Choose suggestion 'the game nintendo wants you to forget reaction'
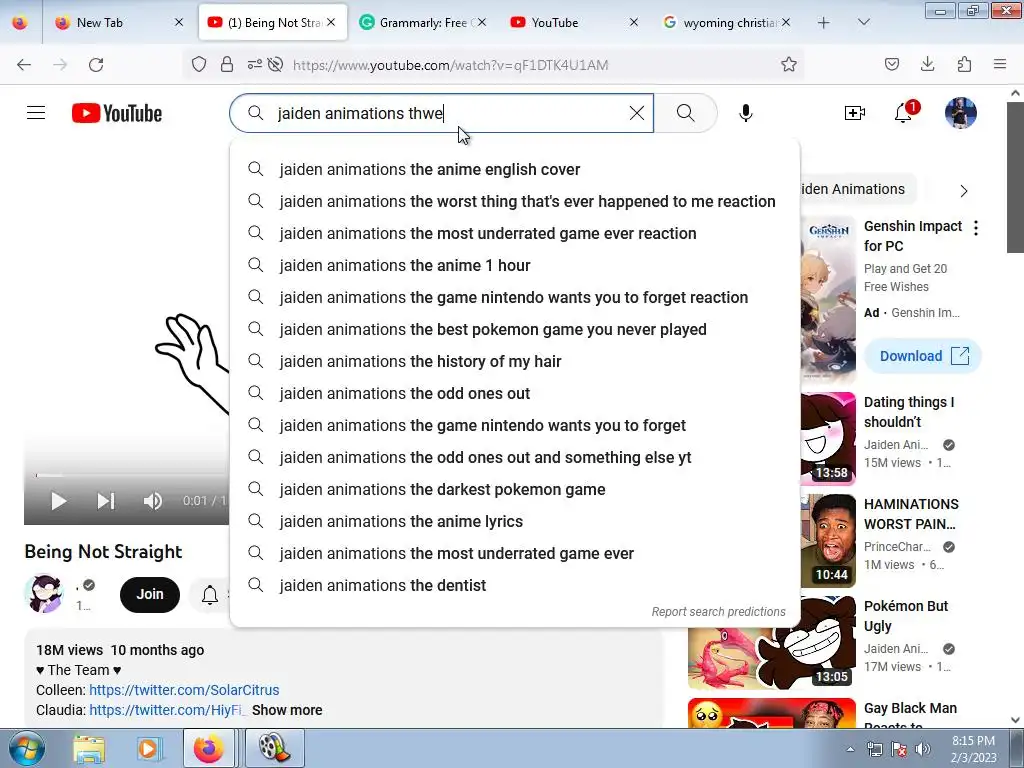The width and height of the screenshot is (1024, 768). coord(515,297)
